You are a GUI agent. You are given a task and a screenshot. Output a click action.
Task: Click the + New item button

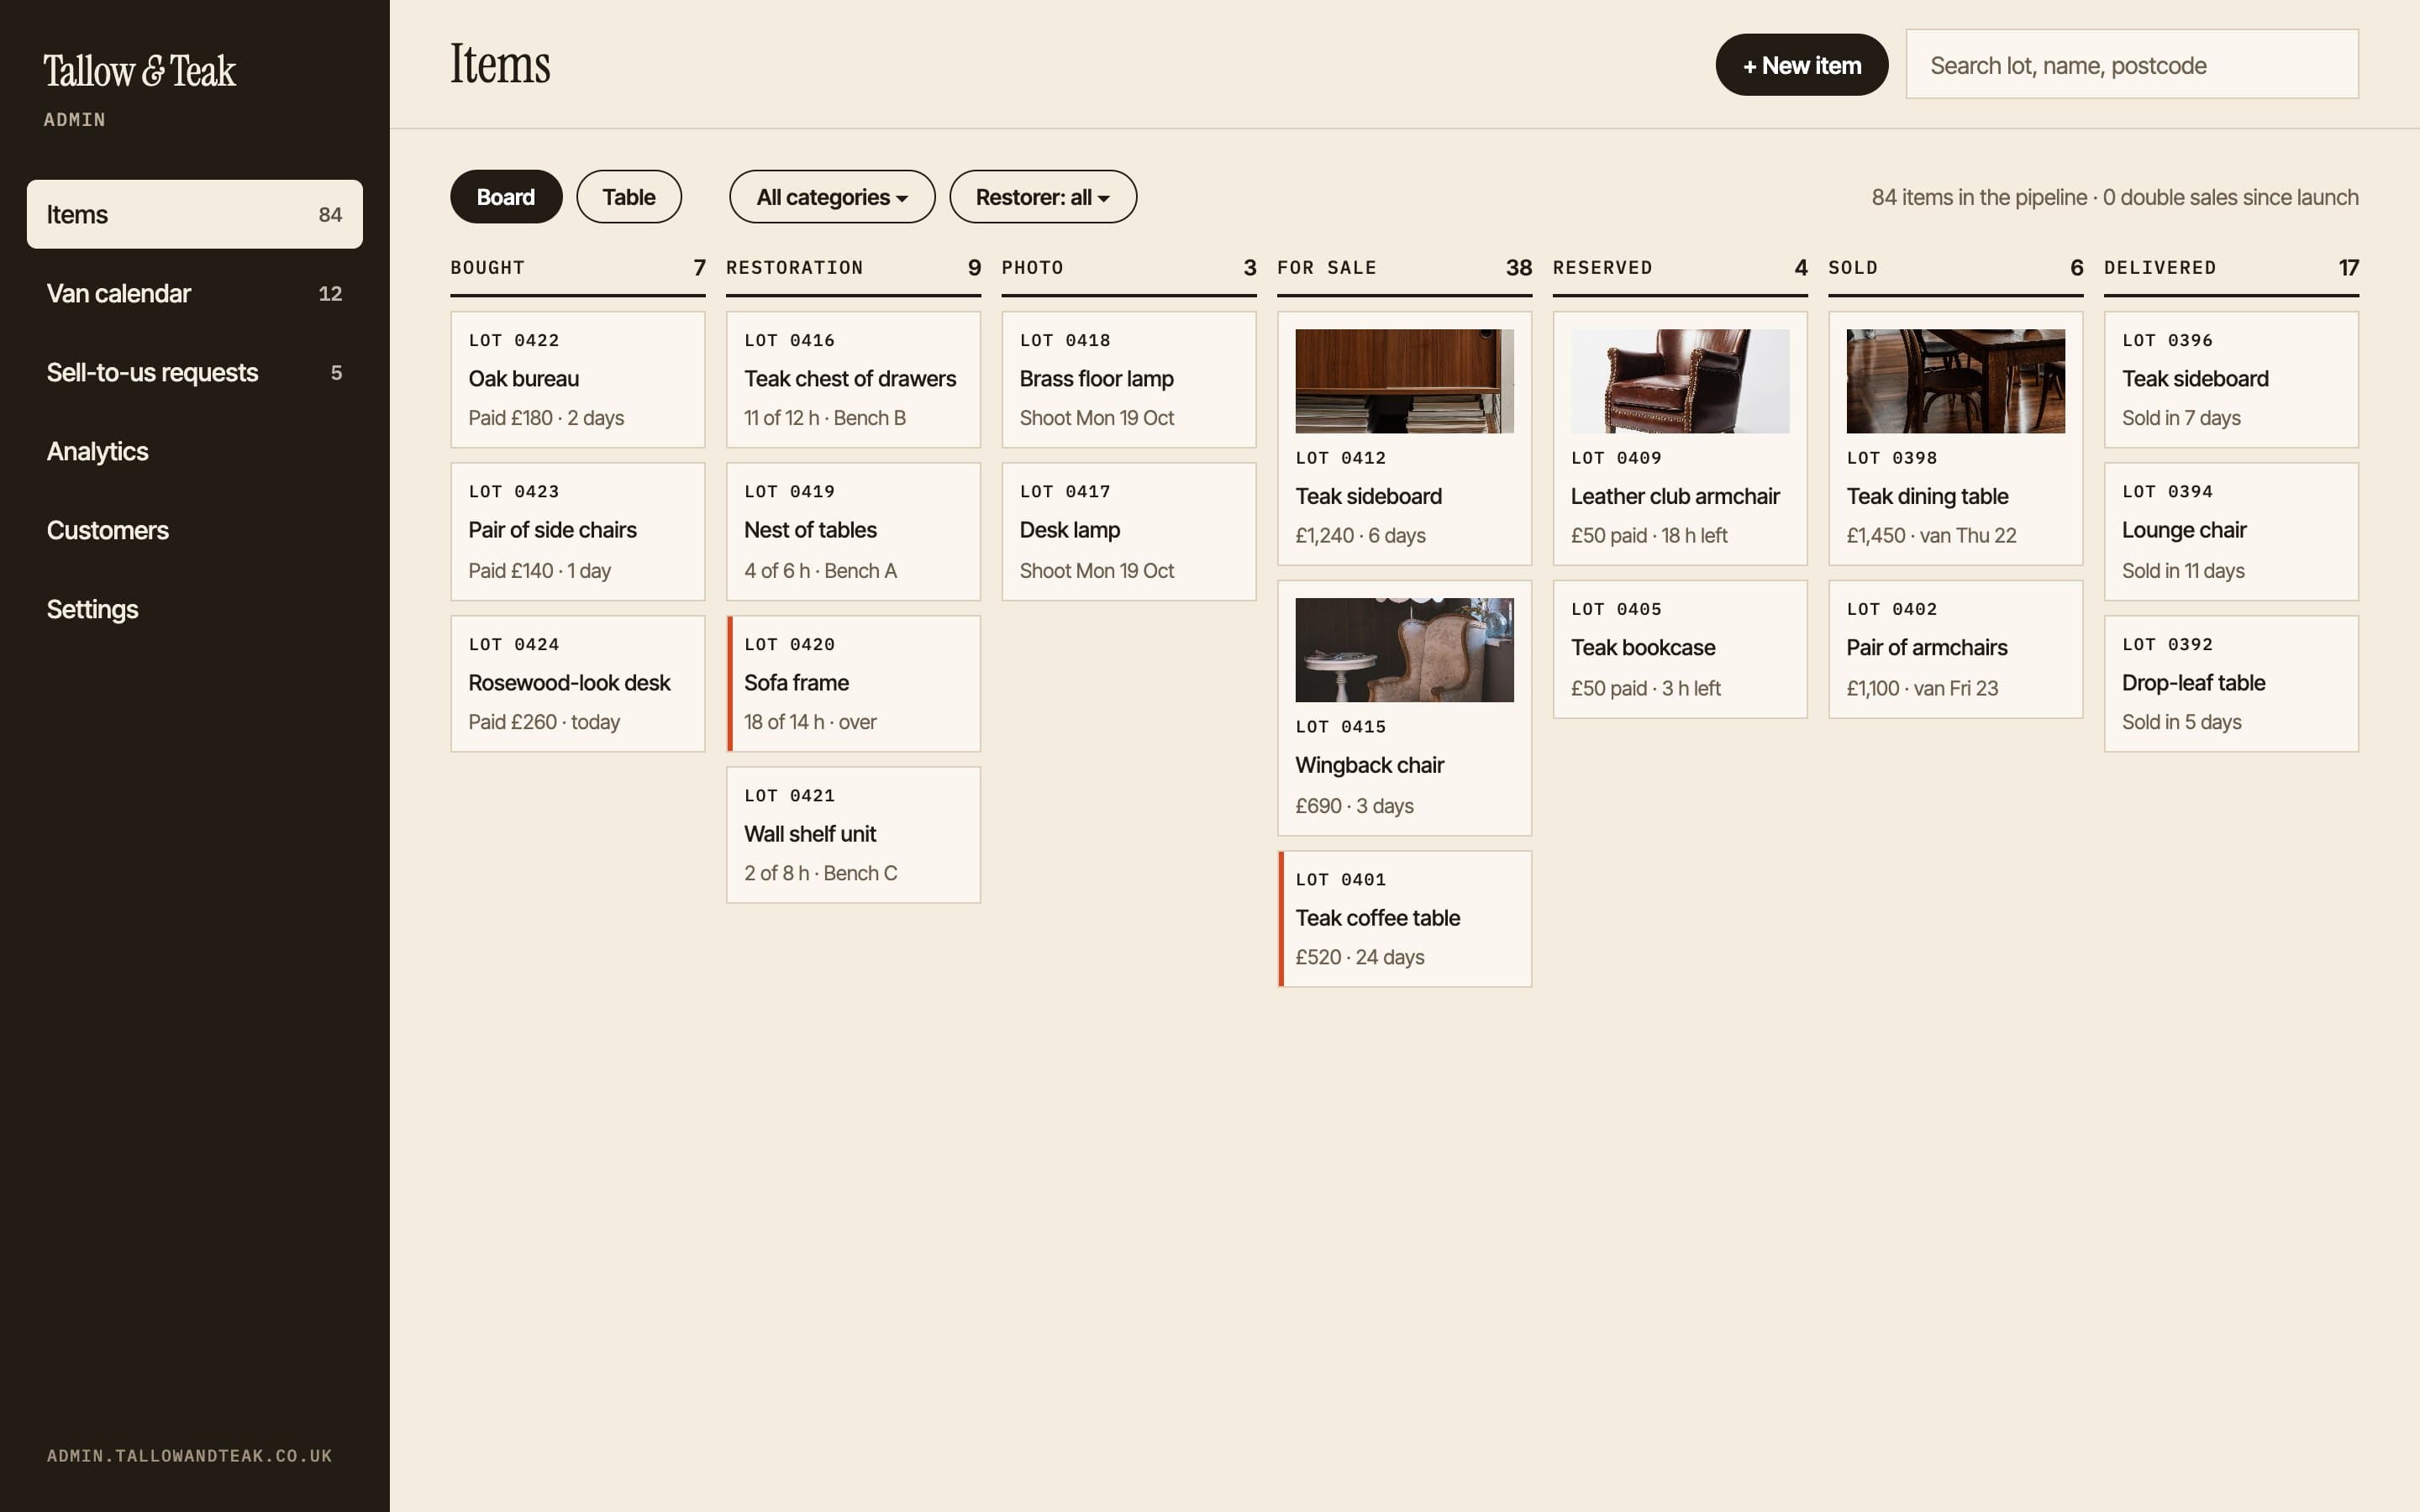pyautogui.click(x=1802, y=65)
